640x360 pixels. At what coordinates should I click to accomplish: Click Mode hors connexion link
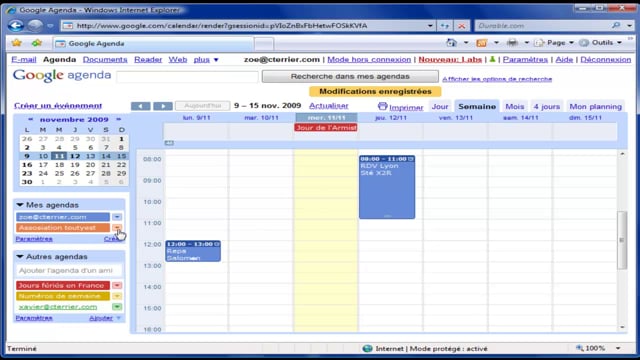pos(369,60)
